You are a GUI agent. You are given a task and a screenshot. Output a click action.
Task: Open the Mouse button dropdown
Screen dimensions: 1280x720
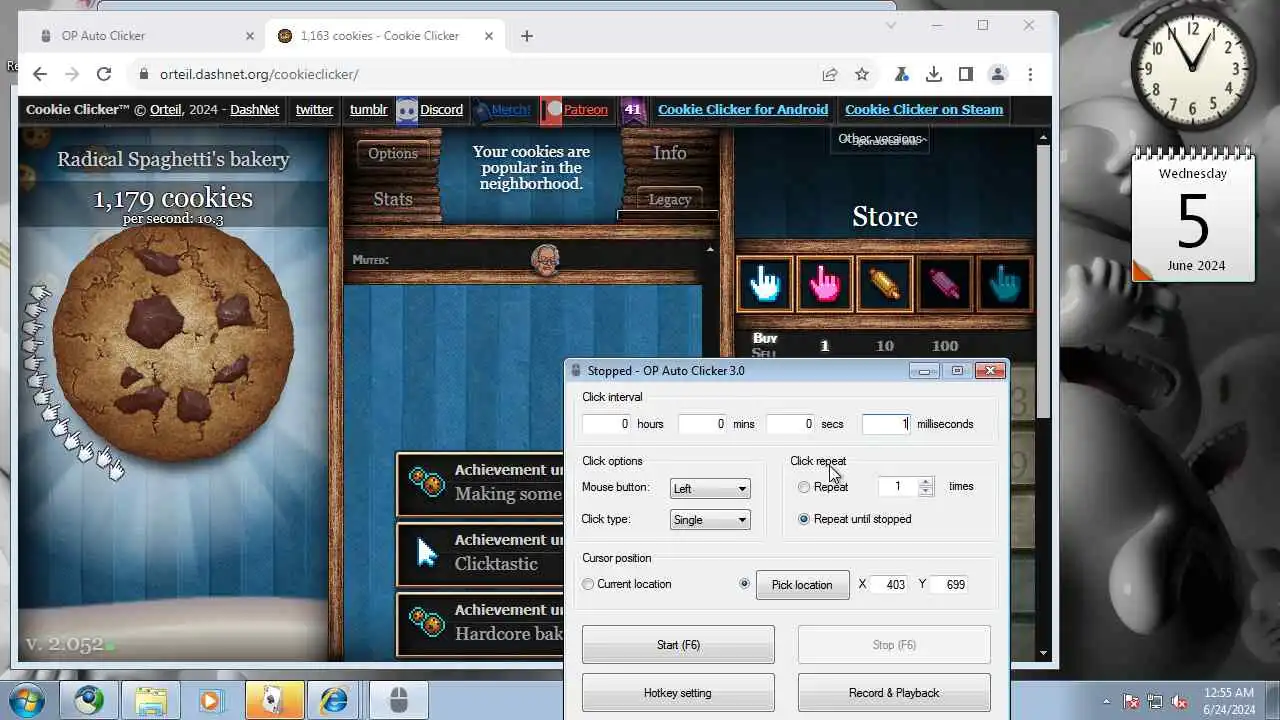pyautogui.click(x=710, y=488)
